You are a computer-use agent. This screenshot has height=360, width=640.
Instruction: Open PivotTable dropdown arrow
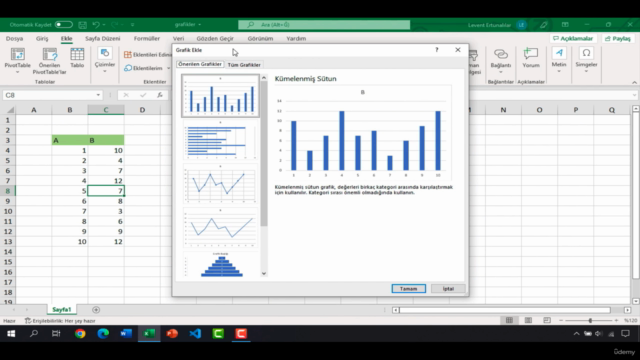coord(18,72)
